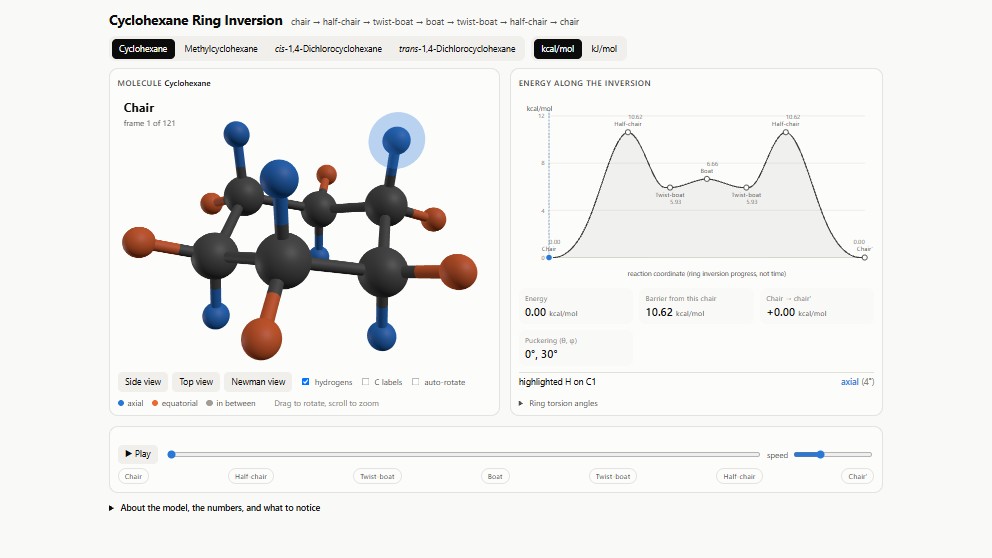Enable C labels checkbox
This screenshot has height=558, width=992.
click(366, 381)
